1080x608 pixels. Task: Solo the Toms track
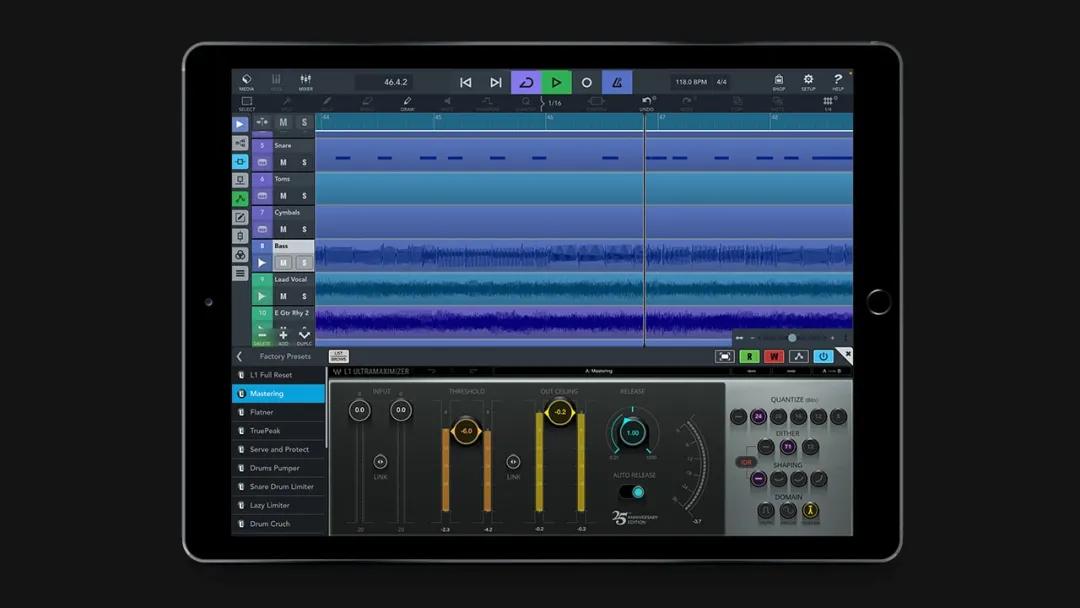pyautogui.click(x=304, y=196)
